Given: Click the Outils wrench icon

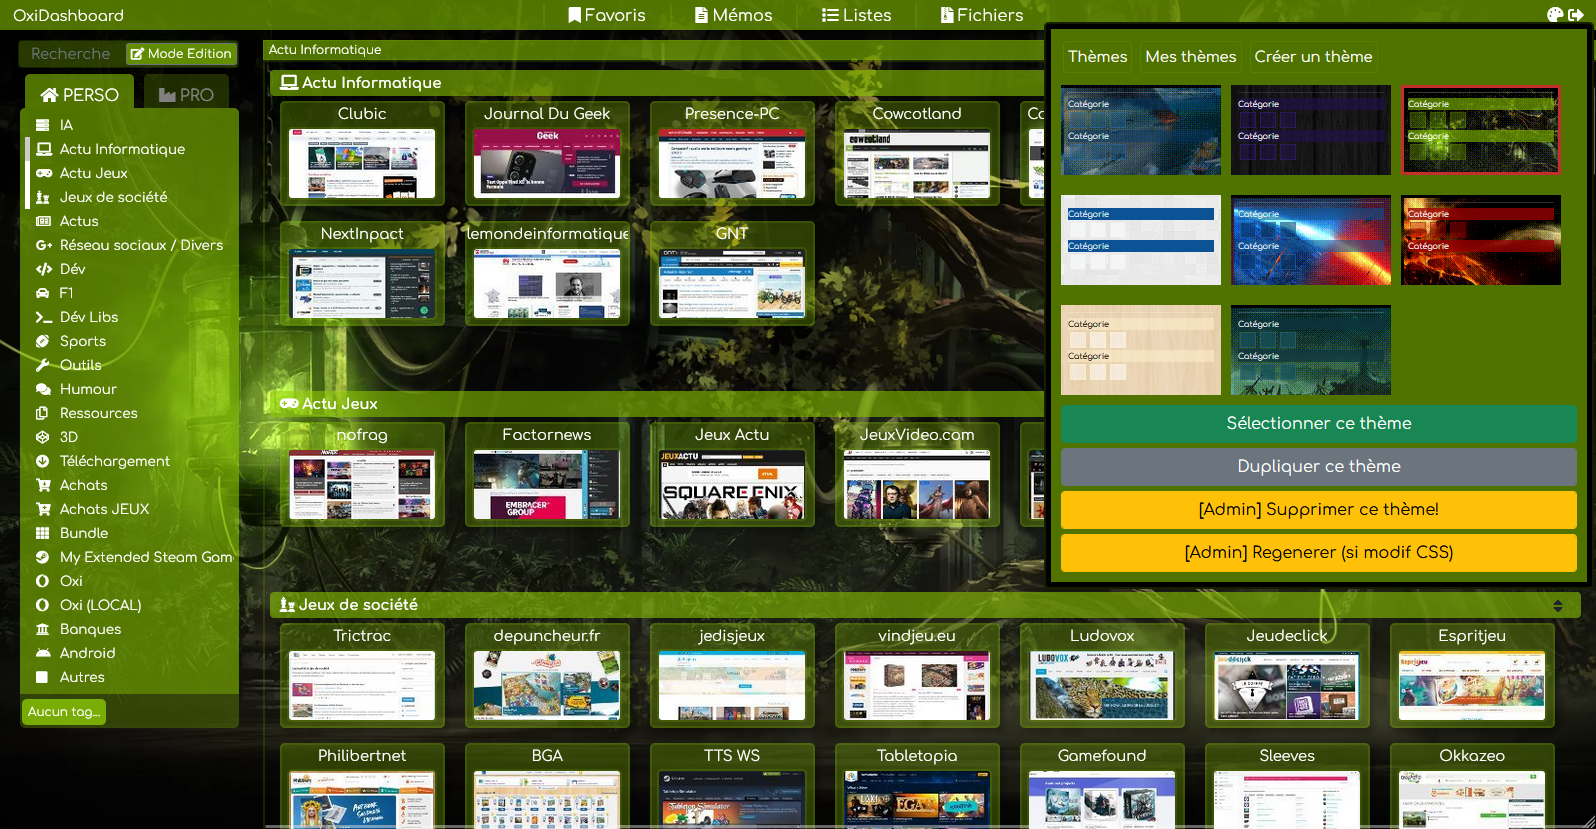Looking at the screenshot, I should tap(43, 365).
